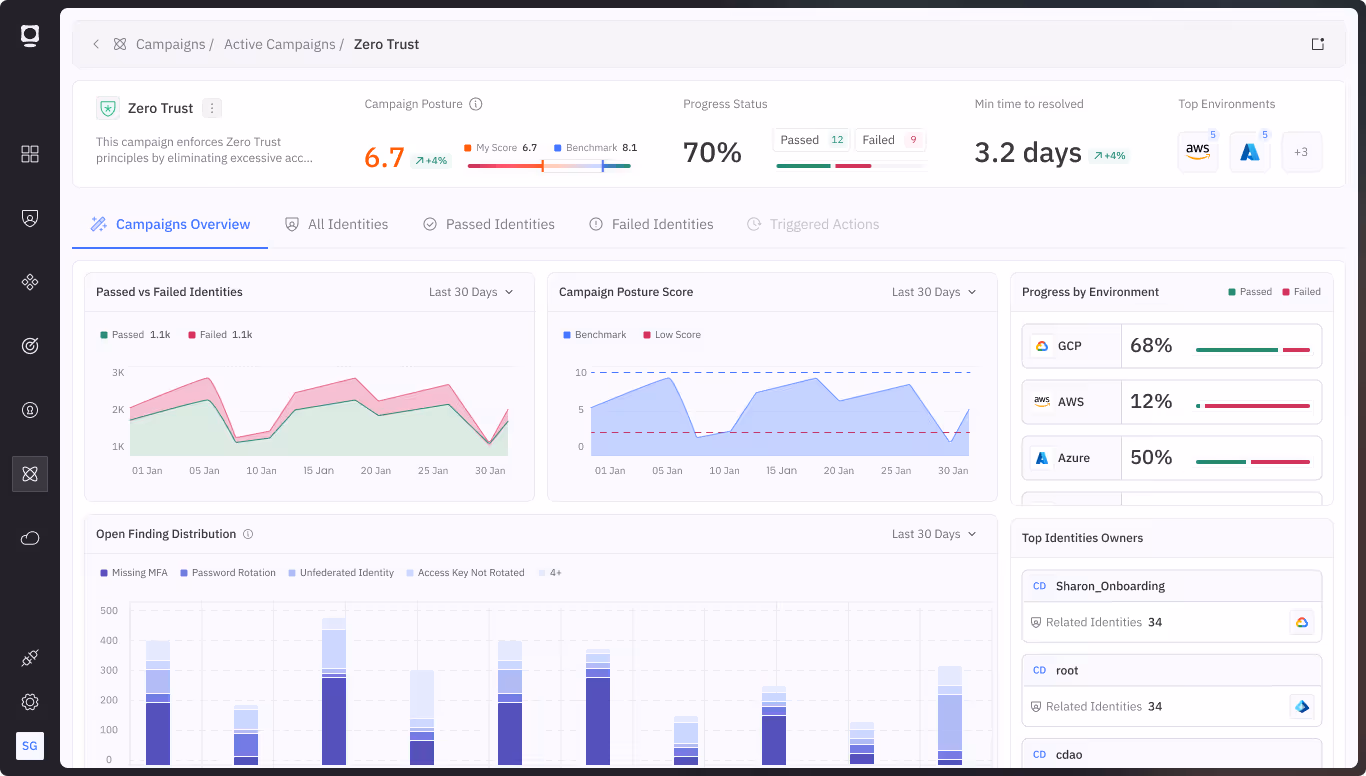The height and width of the screenshot is (776, 1366).
Task: Click the 3.2 days resolve time
Action: coord(1028,153)
